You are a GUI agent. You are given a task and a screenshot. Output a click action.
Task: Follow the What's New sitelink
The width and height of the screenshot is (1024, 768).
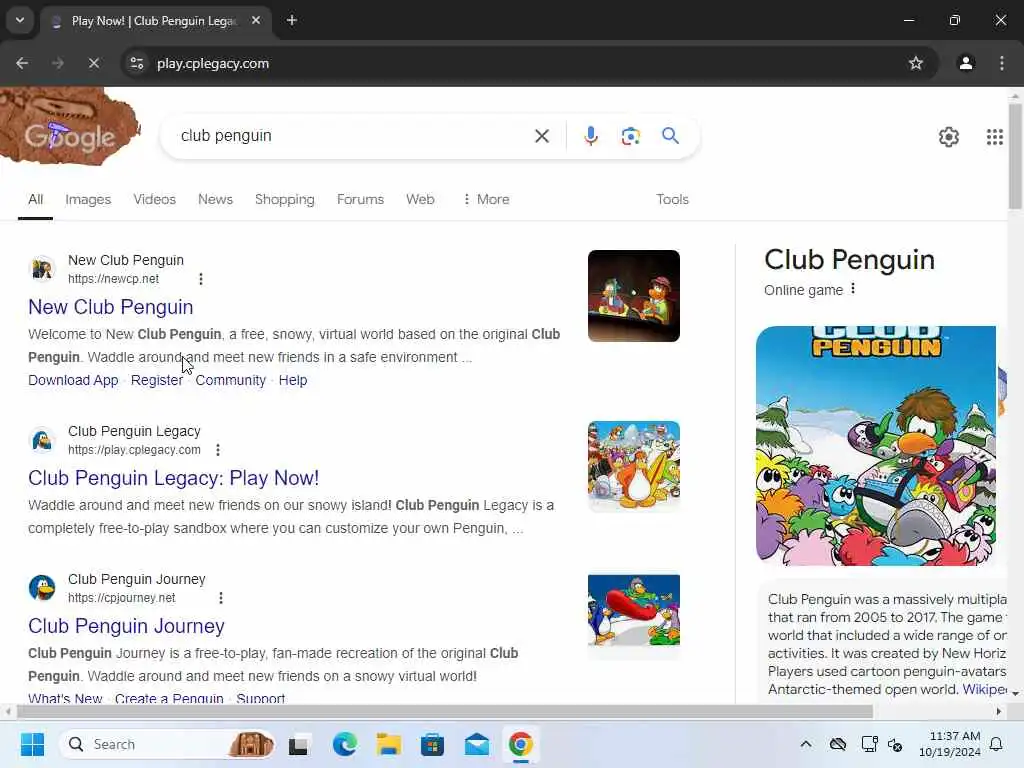65,697
